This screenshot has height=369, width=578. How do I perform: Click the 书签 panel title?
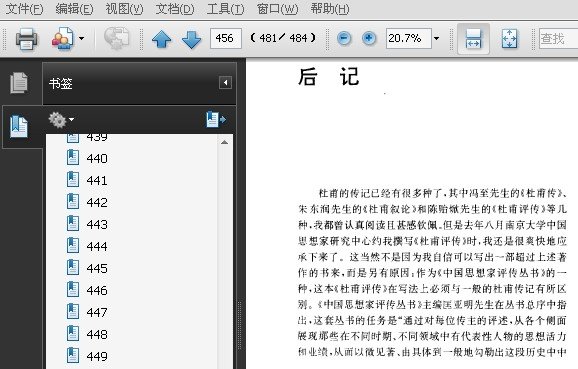(60, 83)
